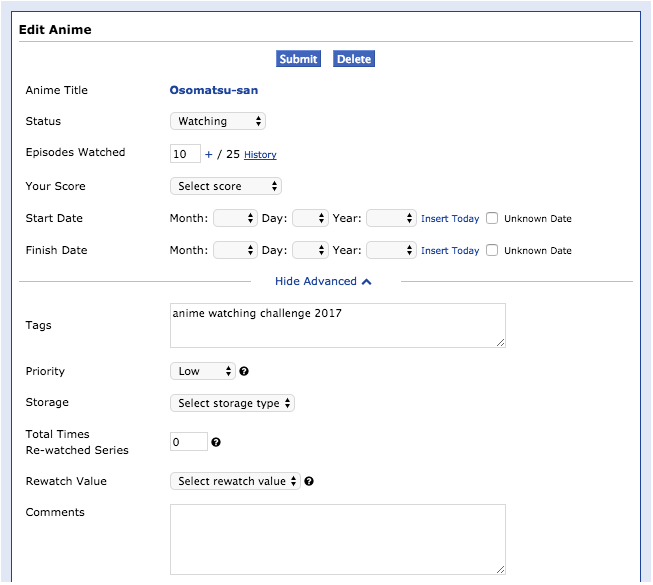Click Insert Today for Finish Date
Viewport: 653px width, 585px height.
(x=450, y=251)
